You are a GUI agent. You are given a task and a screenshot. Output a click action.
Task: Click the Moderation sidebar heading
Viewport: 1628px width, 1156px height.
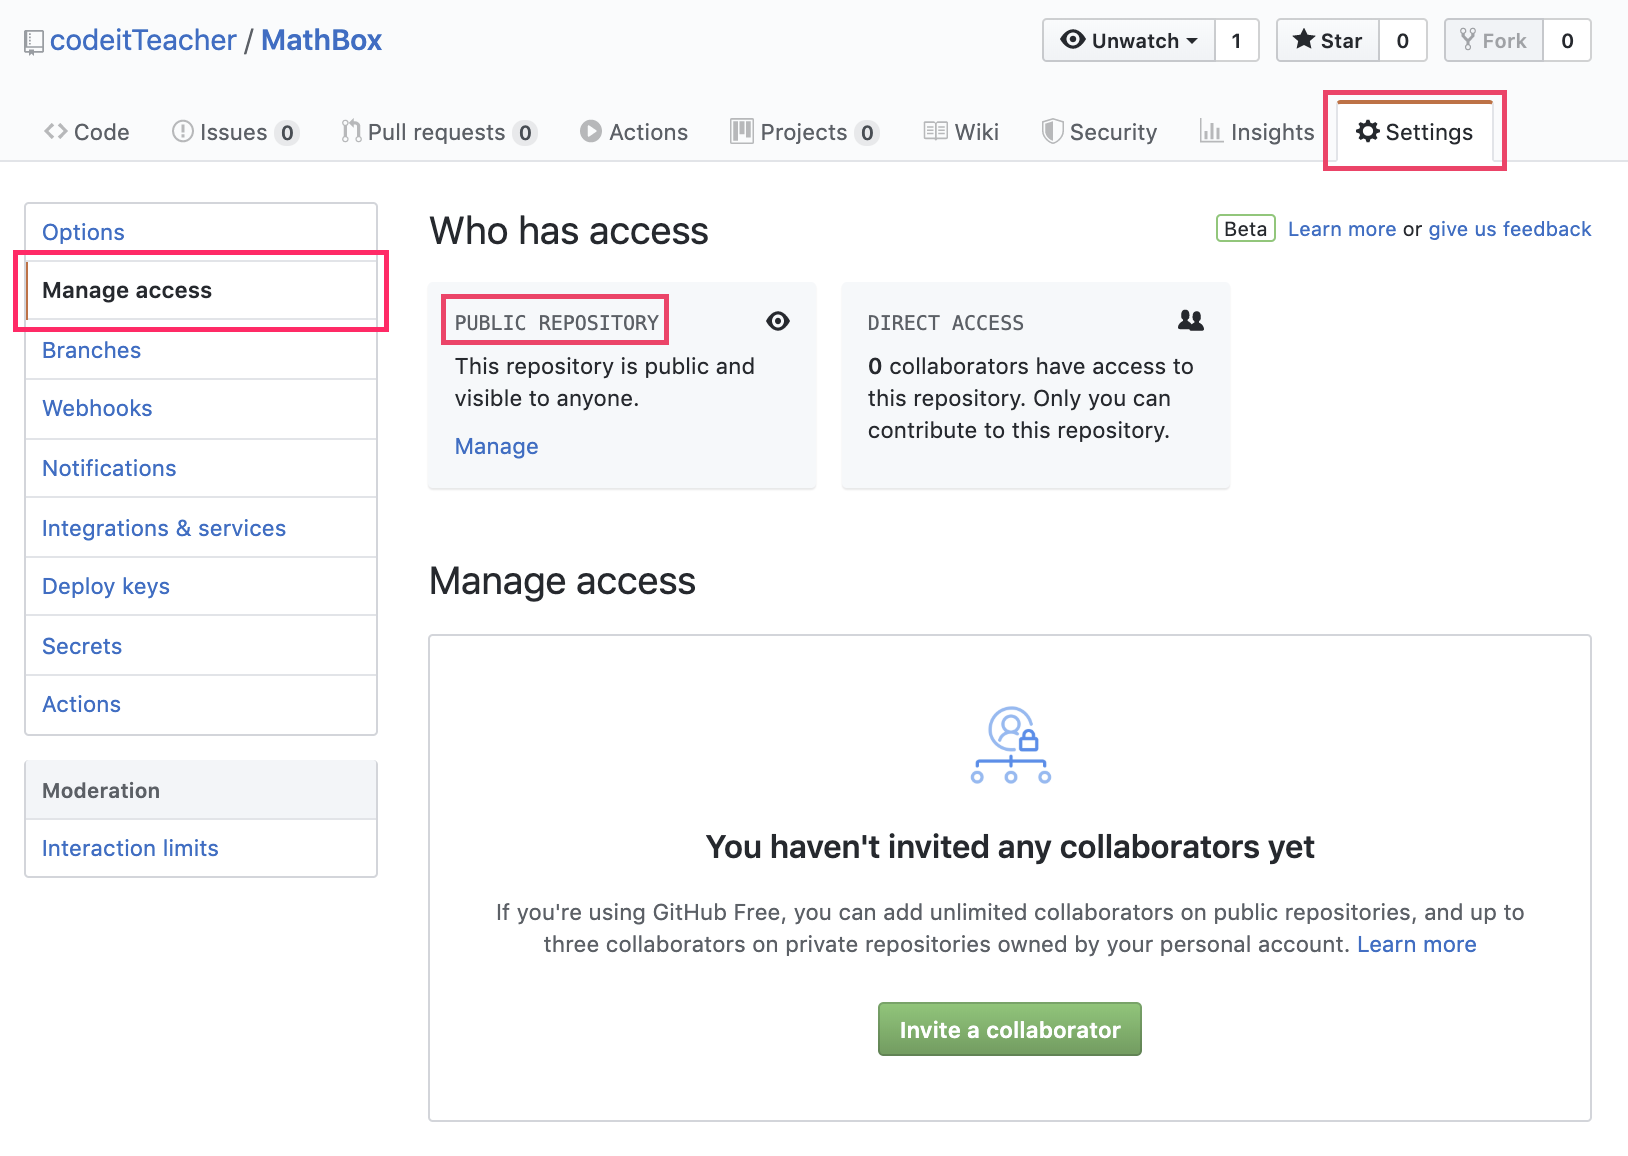201,790
